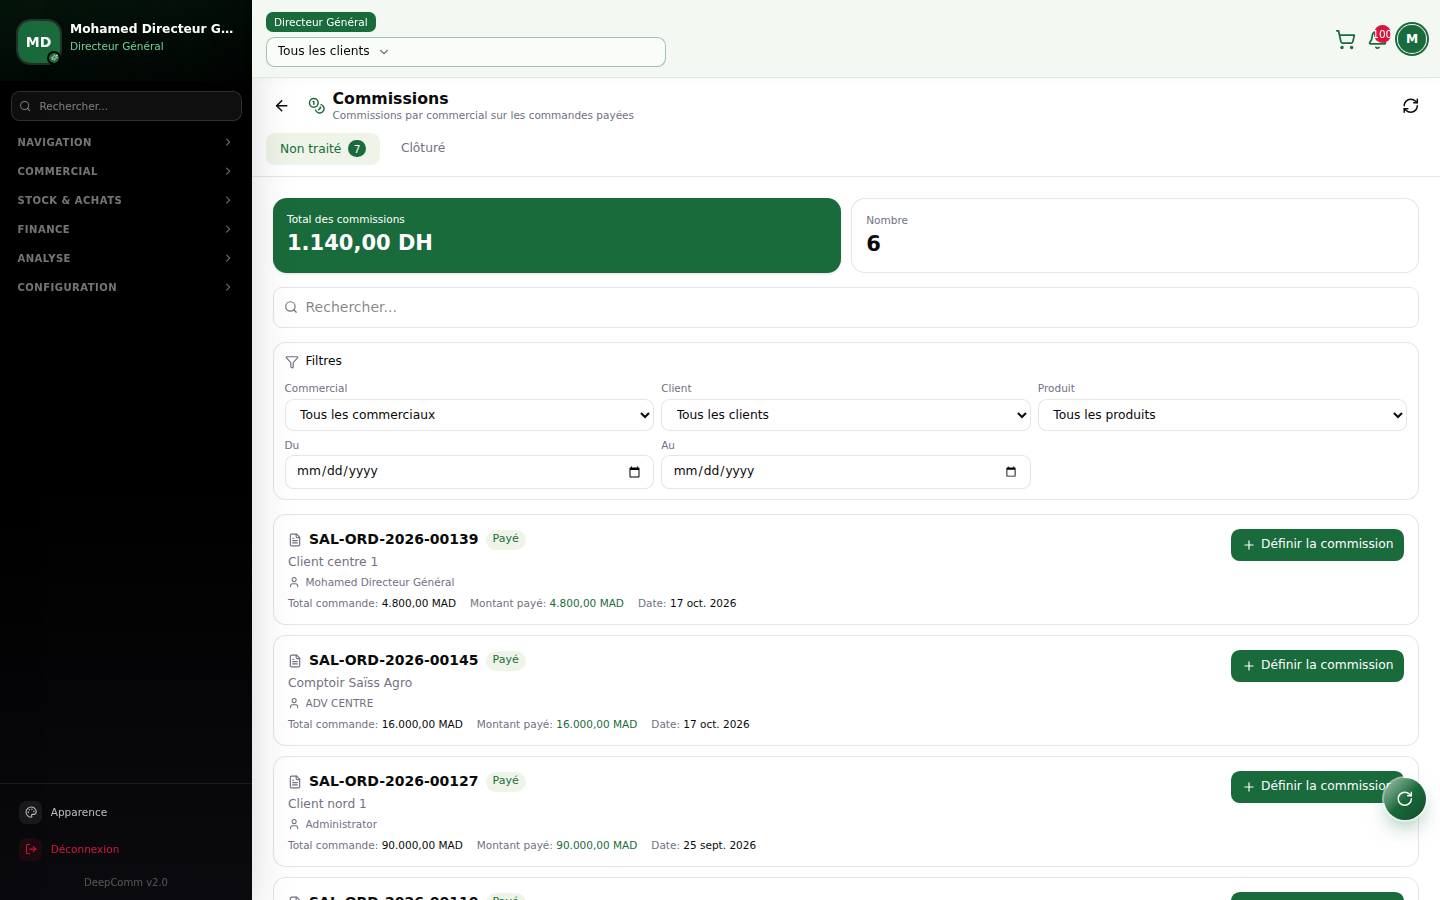
Task: Open the calendar picker in Du field
Action: pos(634,472)
